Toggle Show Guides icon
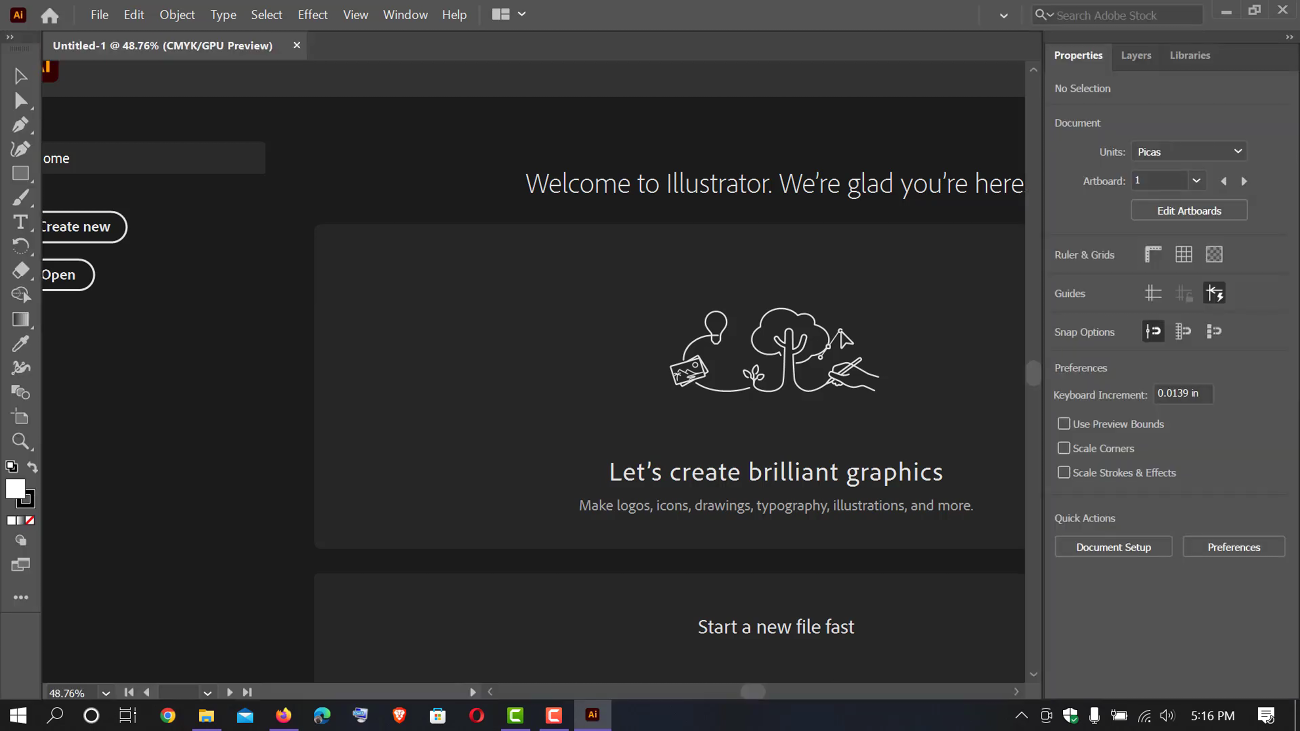Viewport: 1300px width, 731px height. tap(1153, 294)
